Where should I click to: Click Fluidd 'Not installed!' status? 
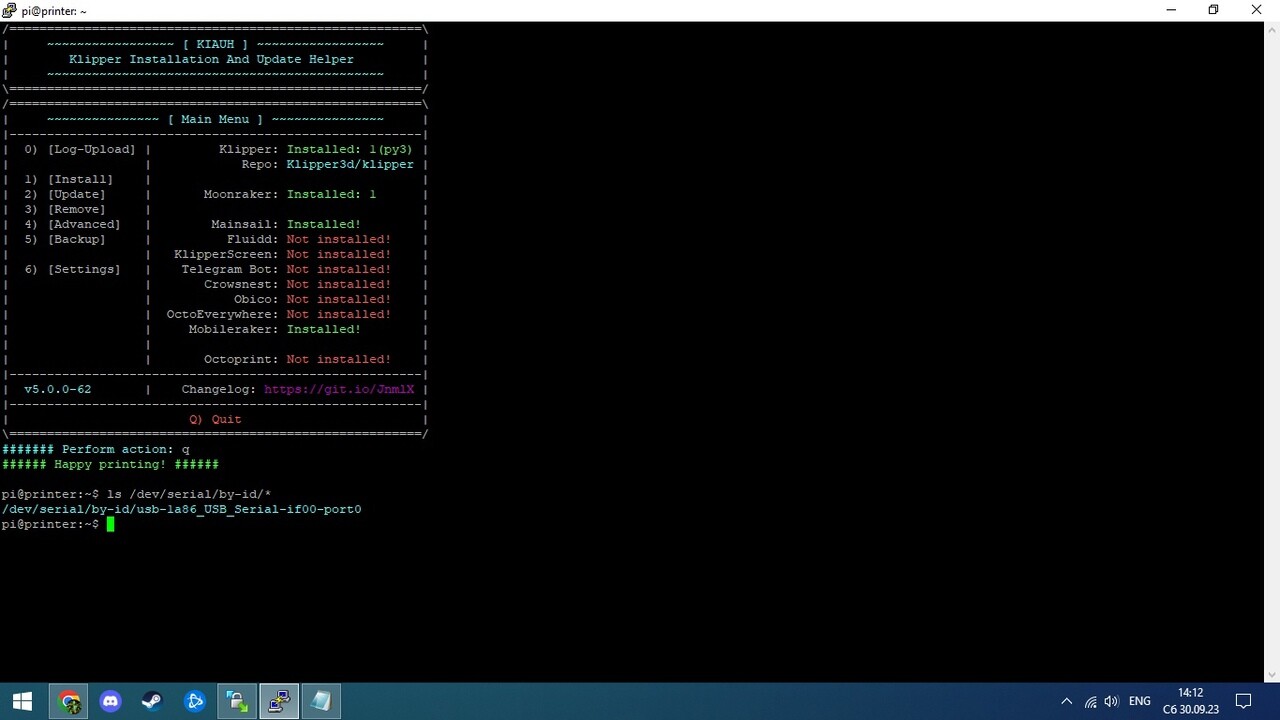339,239
